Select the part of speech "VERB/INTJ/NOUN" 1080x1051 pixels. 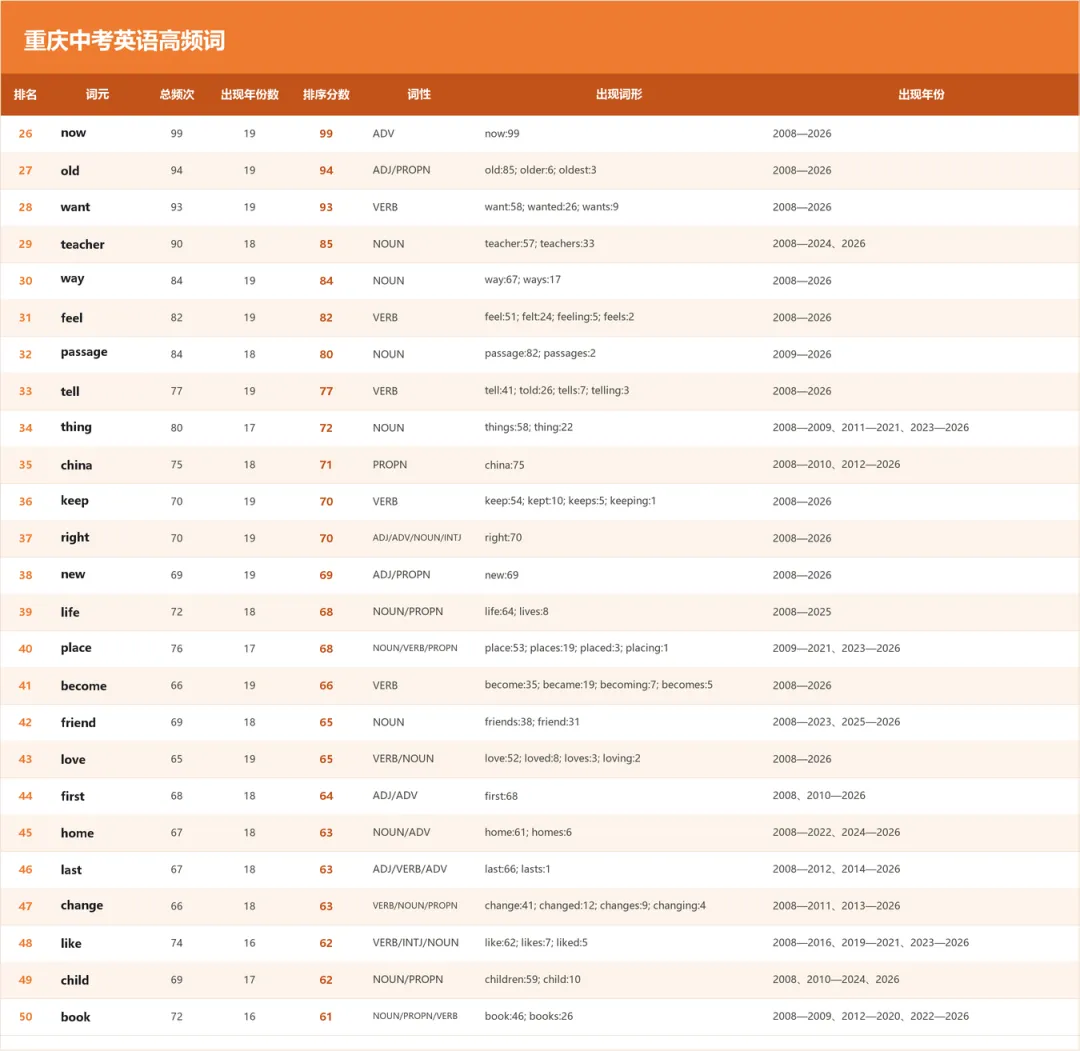coord(415,942)
